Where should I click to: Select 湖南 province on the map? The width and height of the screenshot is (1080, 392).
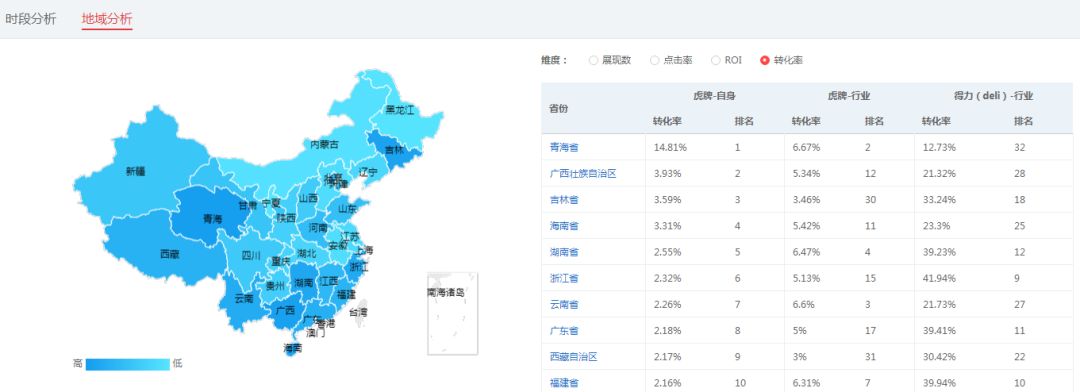click(x=303, y=283)
